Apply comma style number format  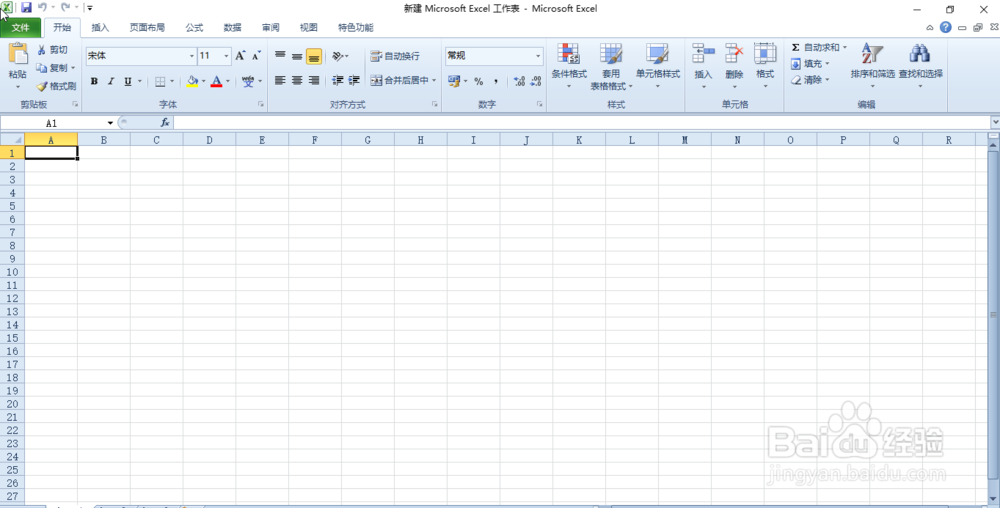point(496,82)
